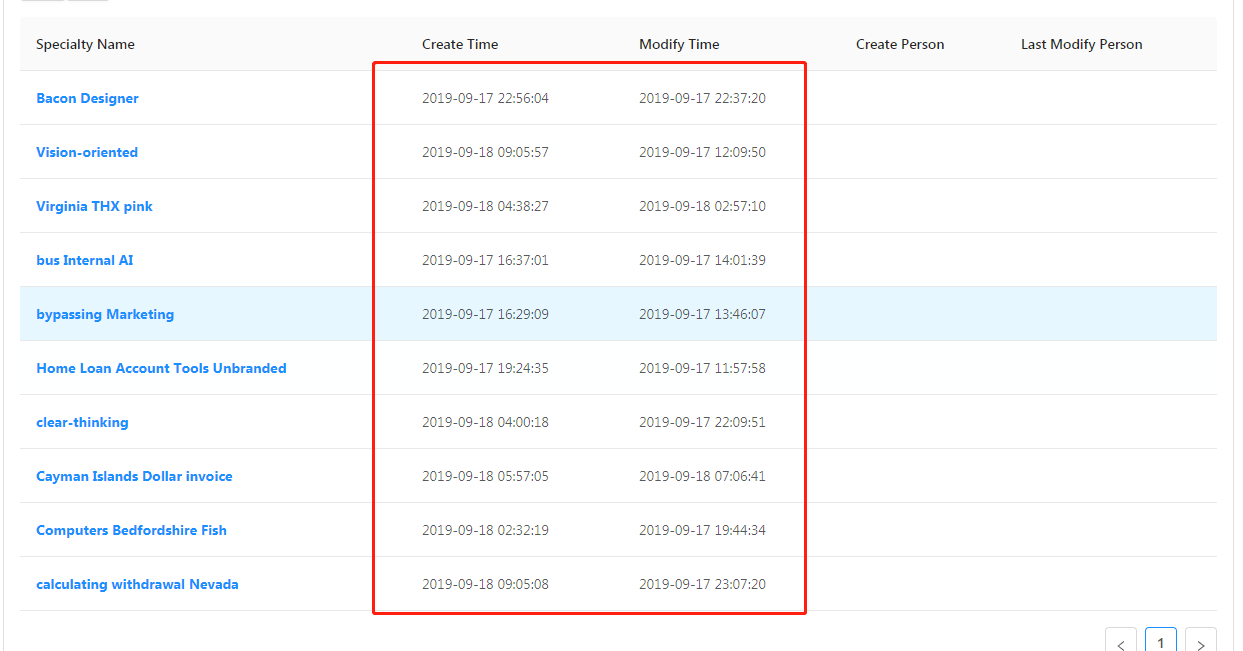Select modify time 2019-09-17 14:01:39
The width and height of the screenshot is (1243, 651).
702,260
